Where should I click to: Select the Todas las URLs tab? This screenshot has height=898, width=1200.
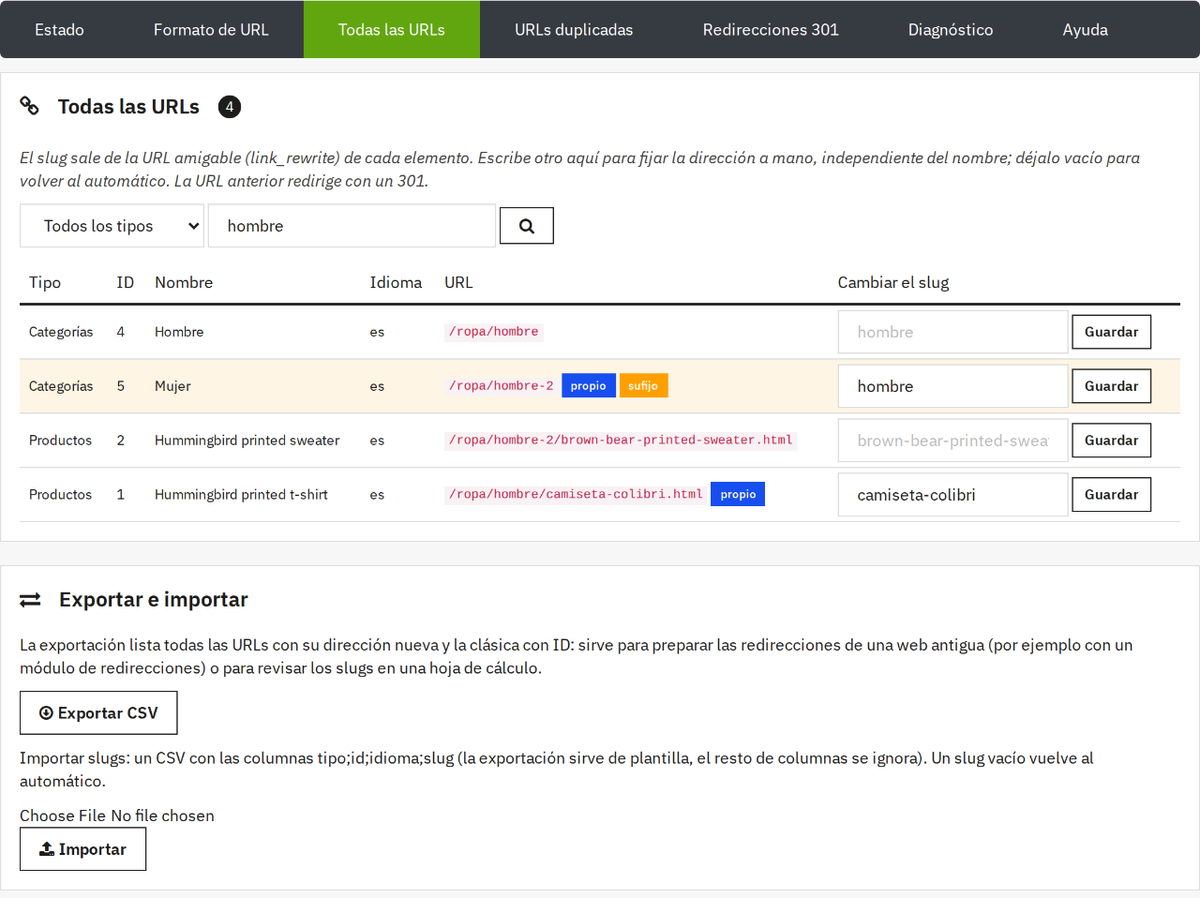pyautogui.click(x=392, y=29)
